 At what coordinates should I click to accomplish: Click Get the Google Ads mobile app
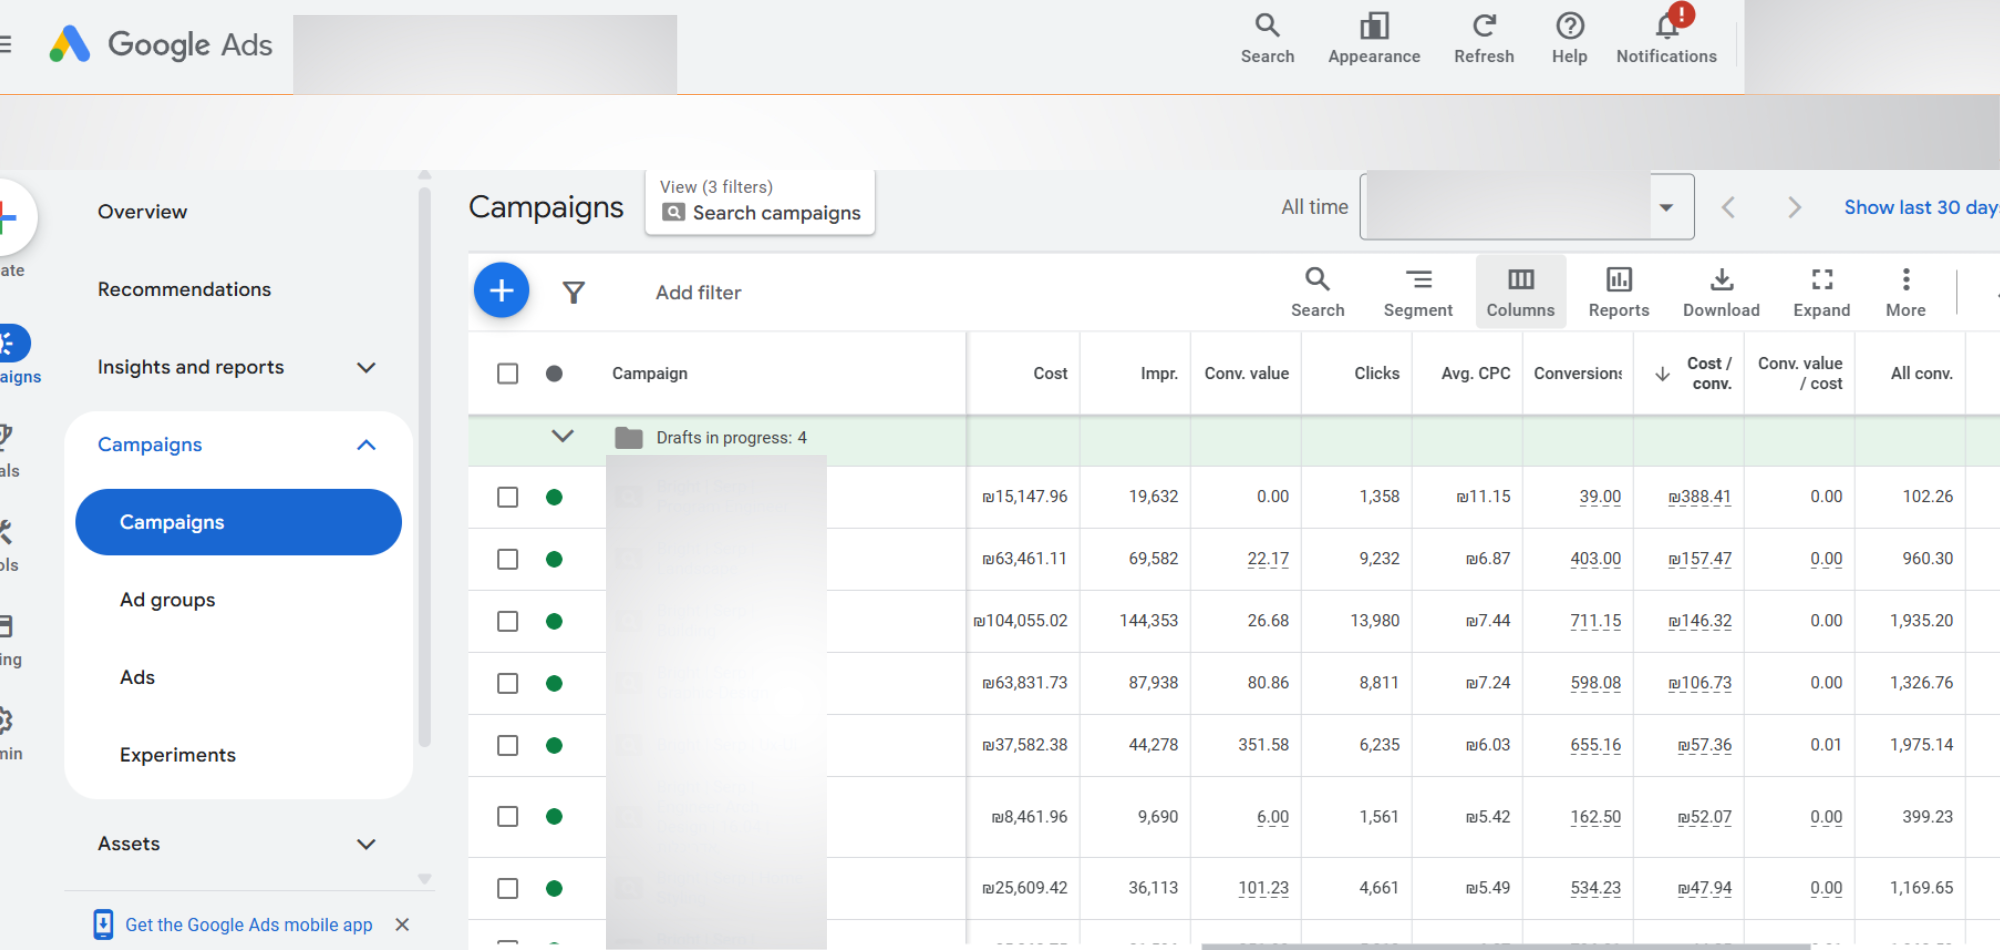pyautogui.click(x=249, y=925)
